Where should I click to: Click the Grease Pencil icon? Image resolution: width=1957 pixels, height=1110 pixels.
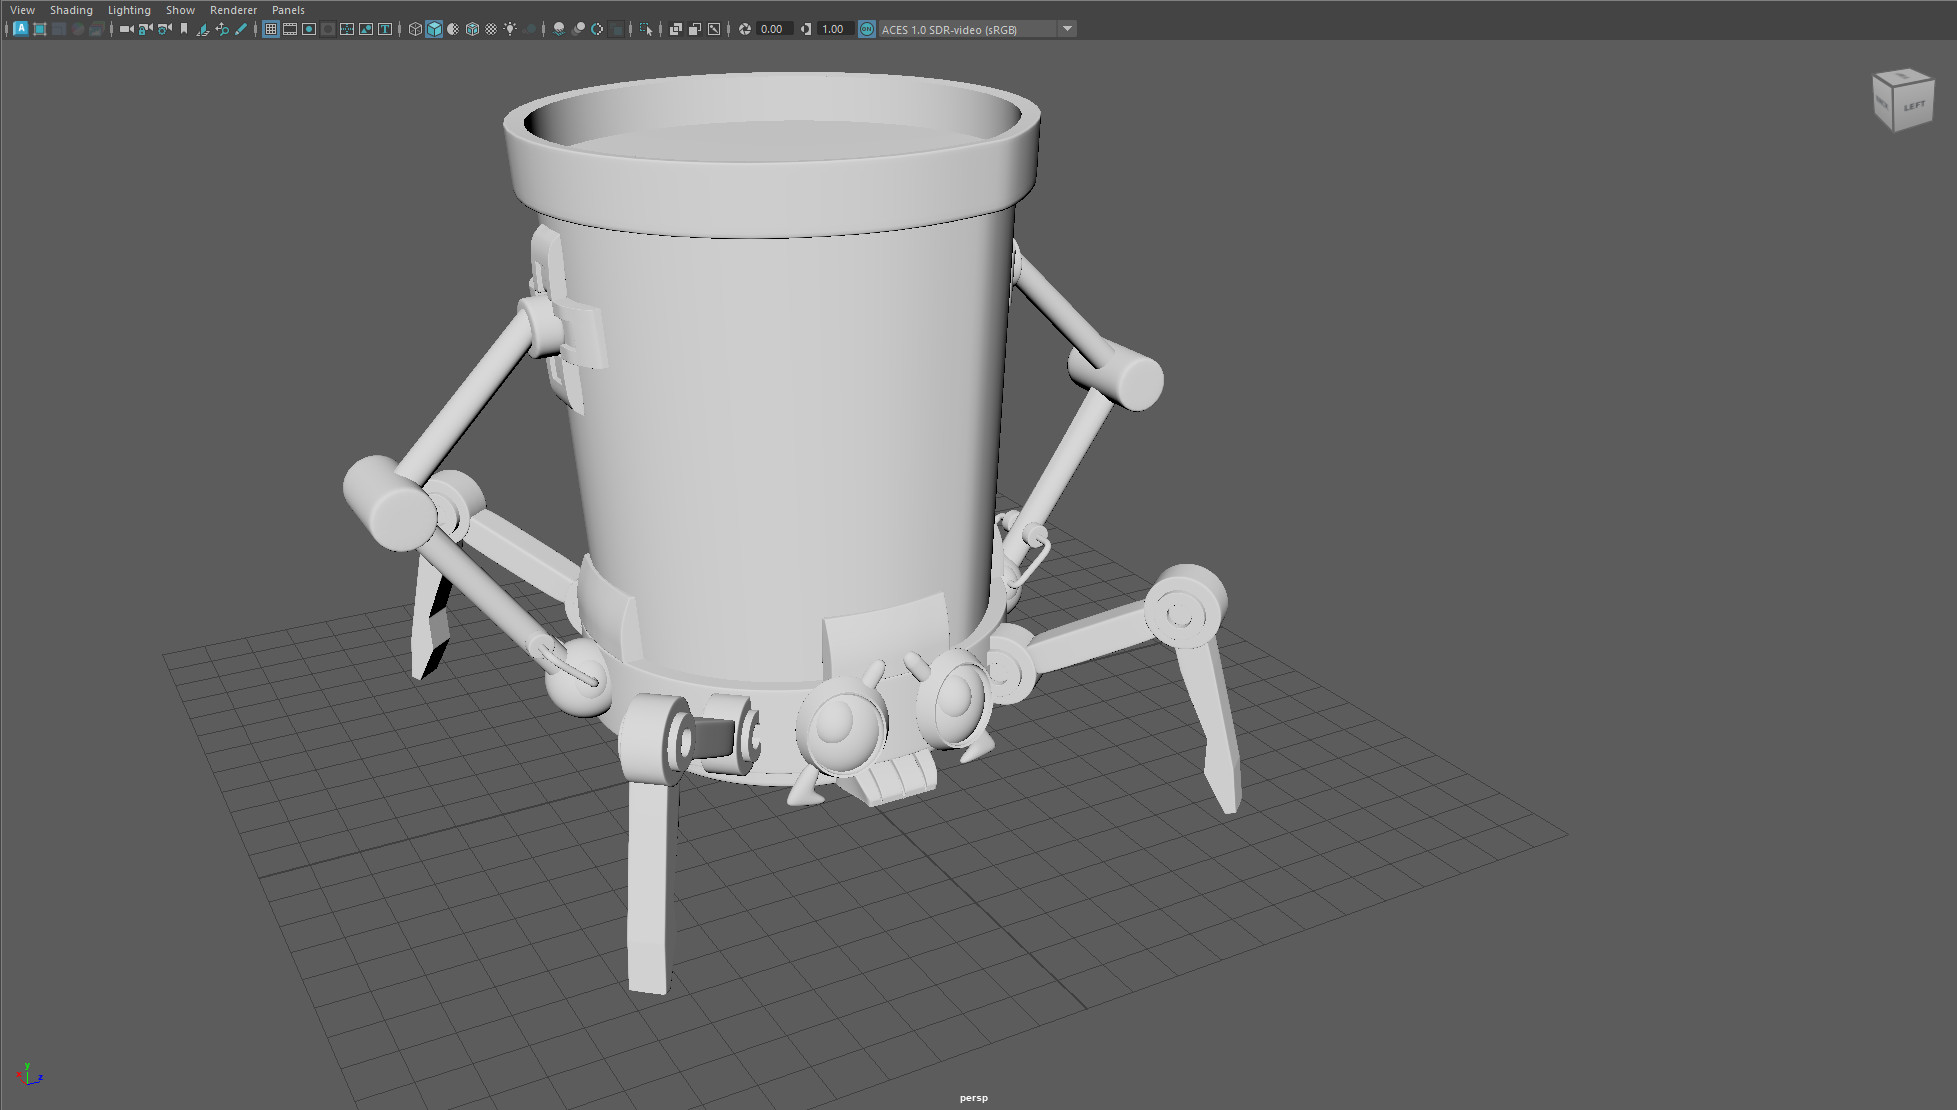click(x=241, y=29)
